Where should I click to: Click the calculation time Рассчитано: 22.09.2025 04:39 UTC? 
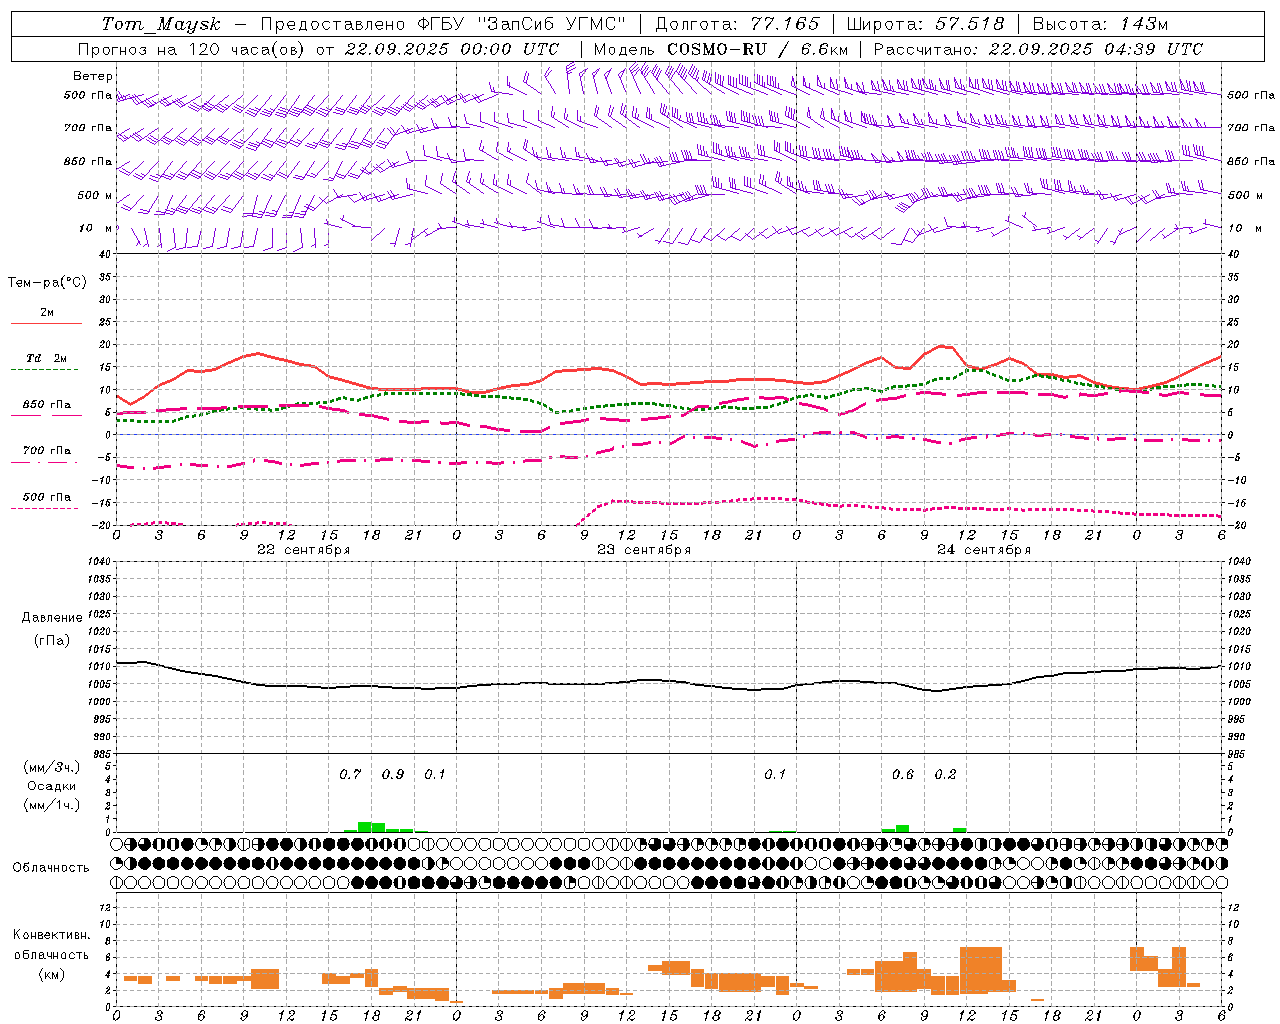[1038, 49]
